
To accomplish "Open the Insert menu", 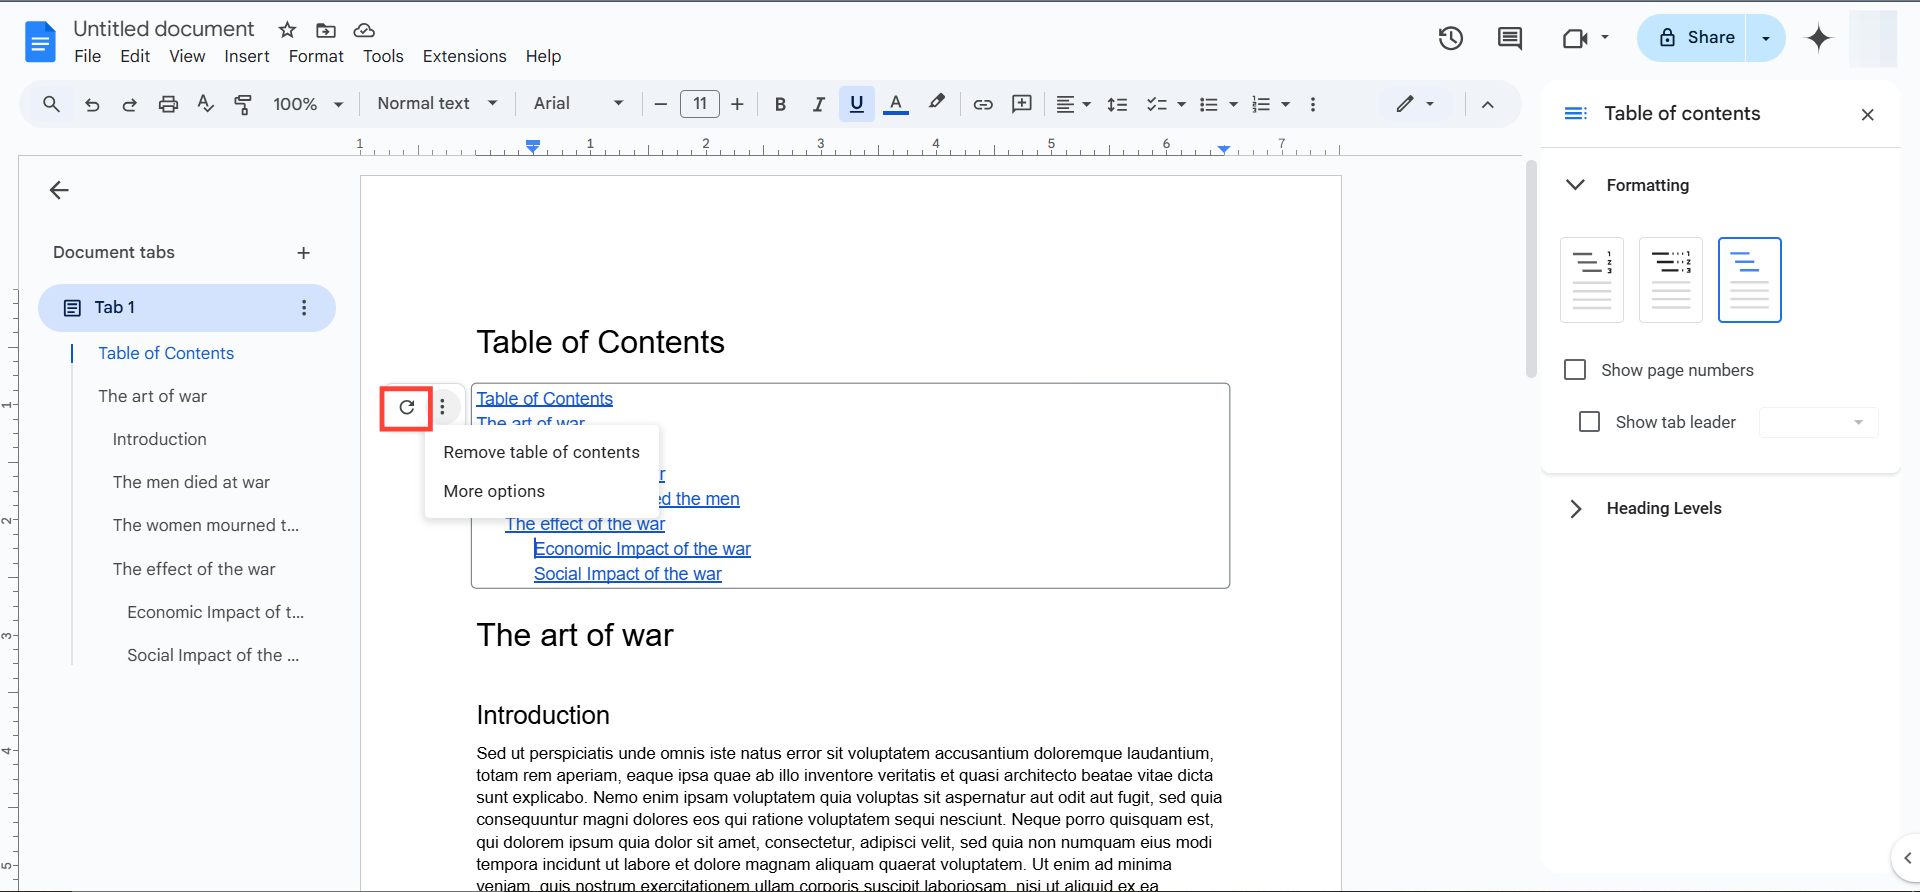I will (x=246, y=56).
